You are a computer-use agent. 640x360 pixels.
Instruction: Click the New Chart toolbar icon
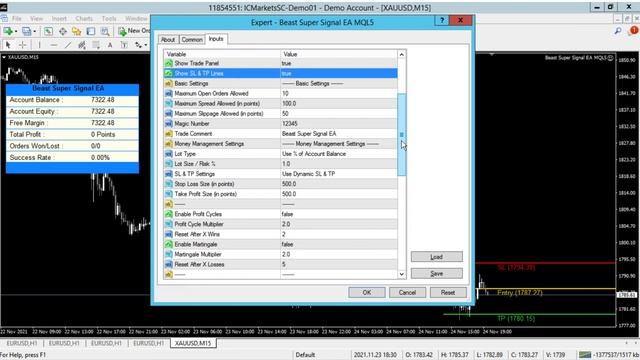7,31
